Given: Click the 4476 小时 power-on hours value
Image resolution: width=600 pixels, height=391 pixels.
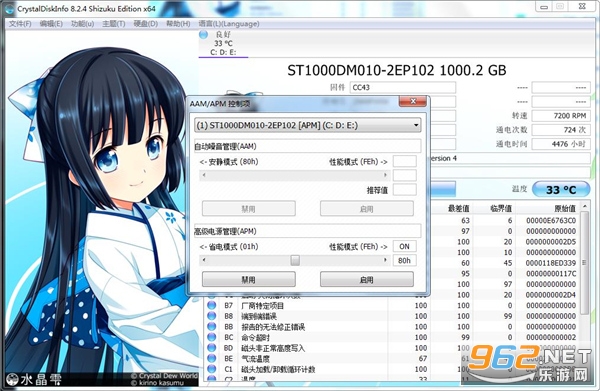Looking at the screenshot, I should click(x=561, y=144).
